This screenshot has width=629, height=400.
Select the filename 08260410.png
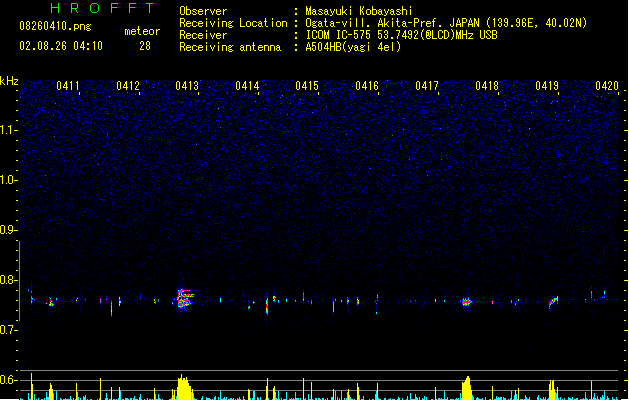click(55, 26)
